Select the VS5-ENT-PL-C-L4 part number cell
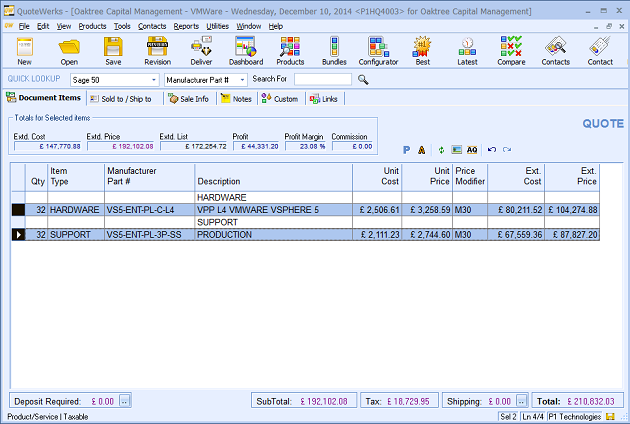This screenshot has height=424, width=630. [x=149, y=210]
